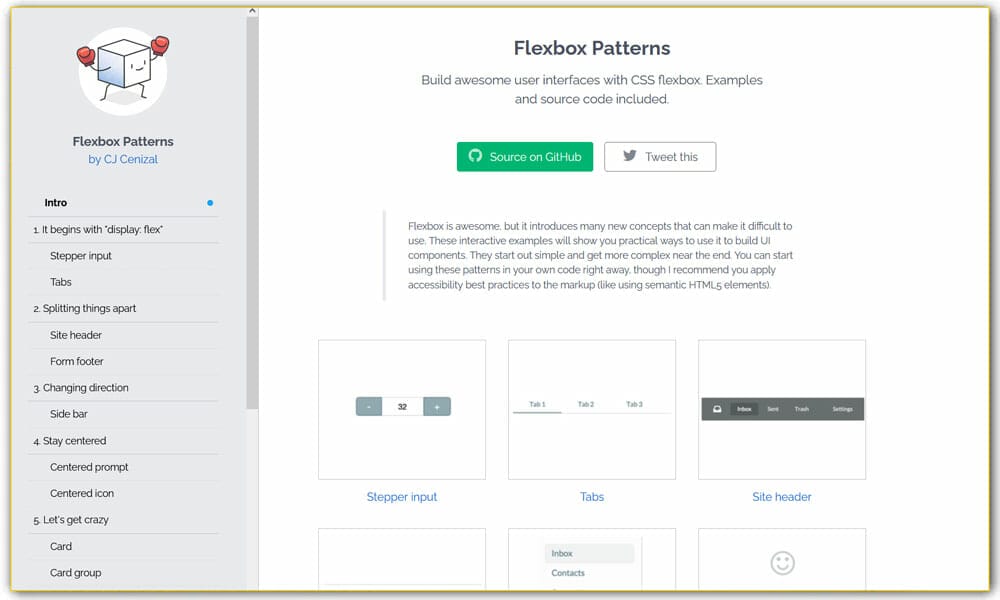Click the mail envelope icon in Site header preview

tap(715, 409)
